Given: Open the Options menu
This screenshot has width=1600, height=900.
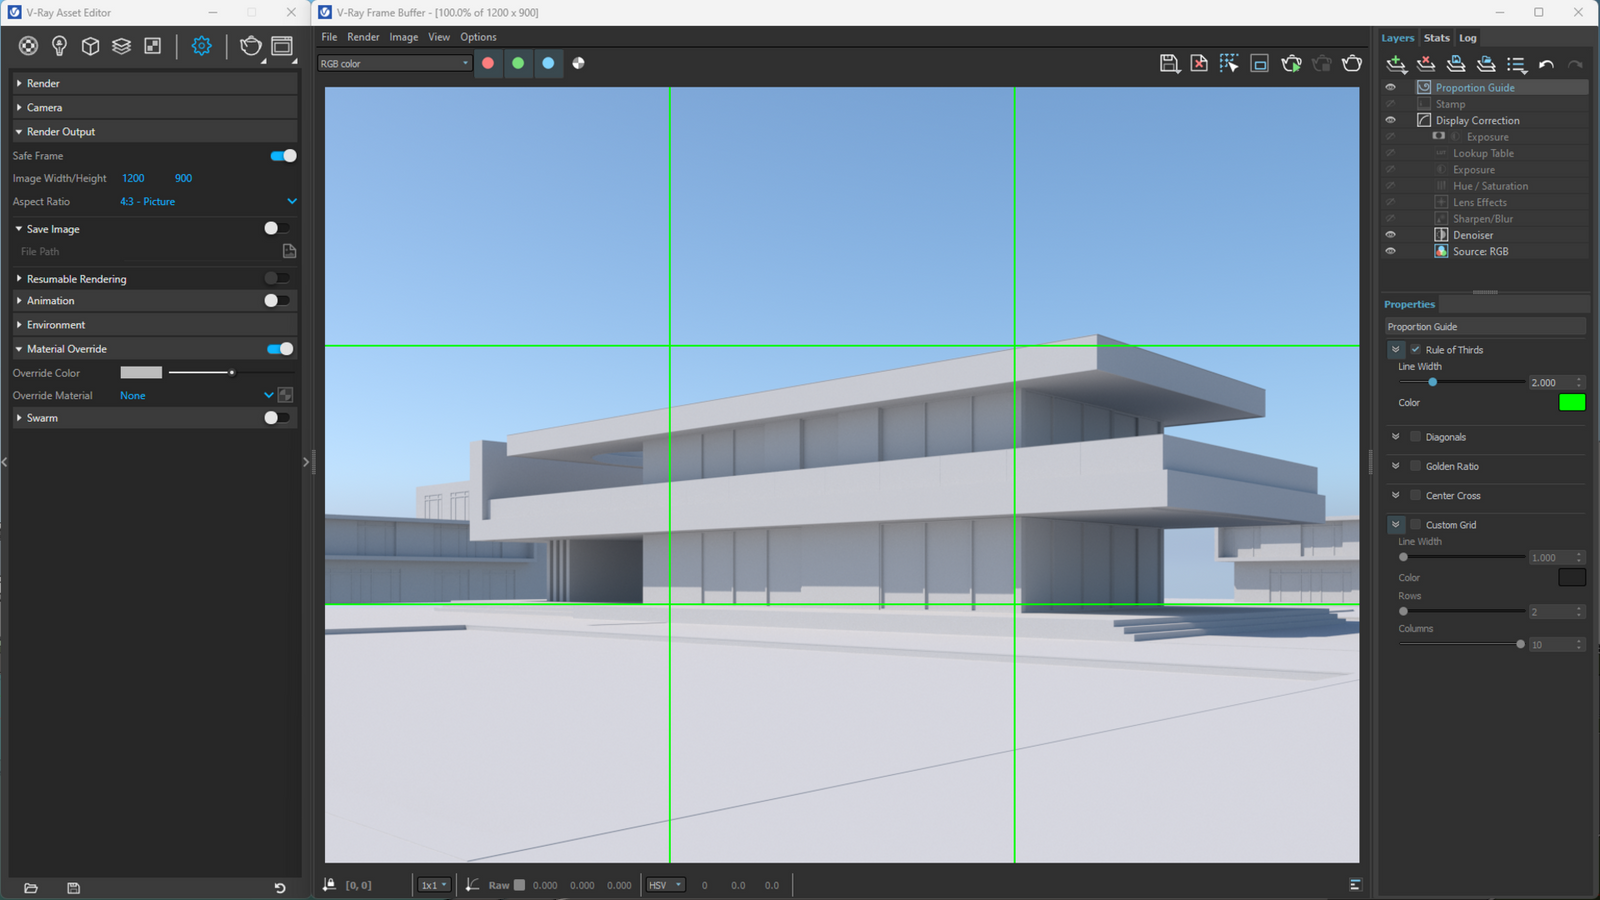Looking at the screenshot, I should pos(478,36).
